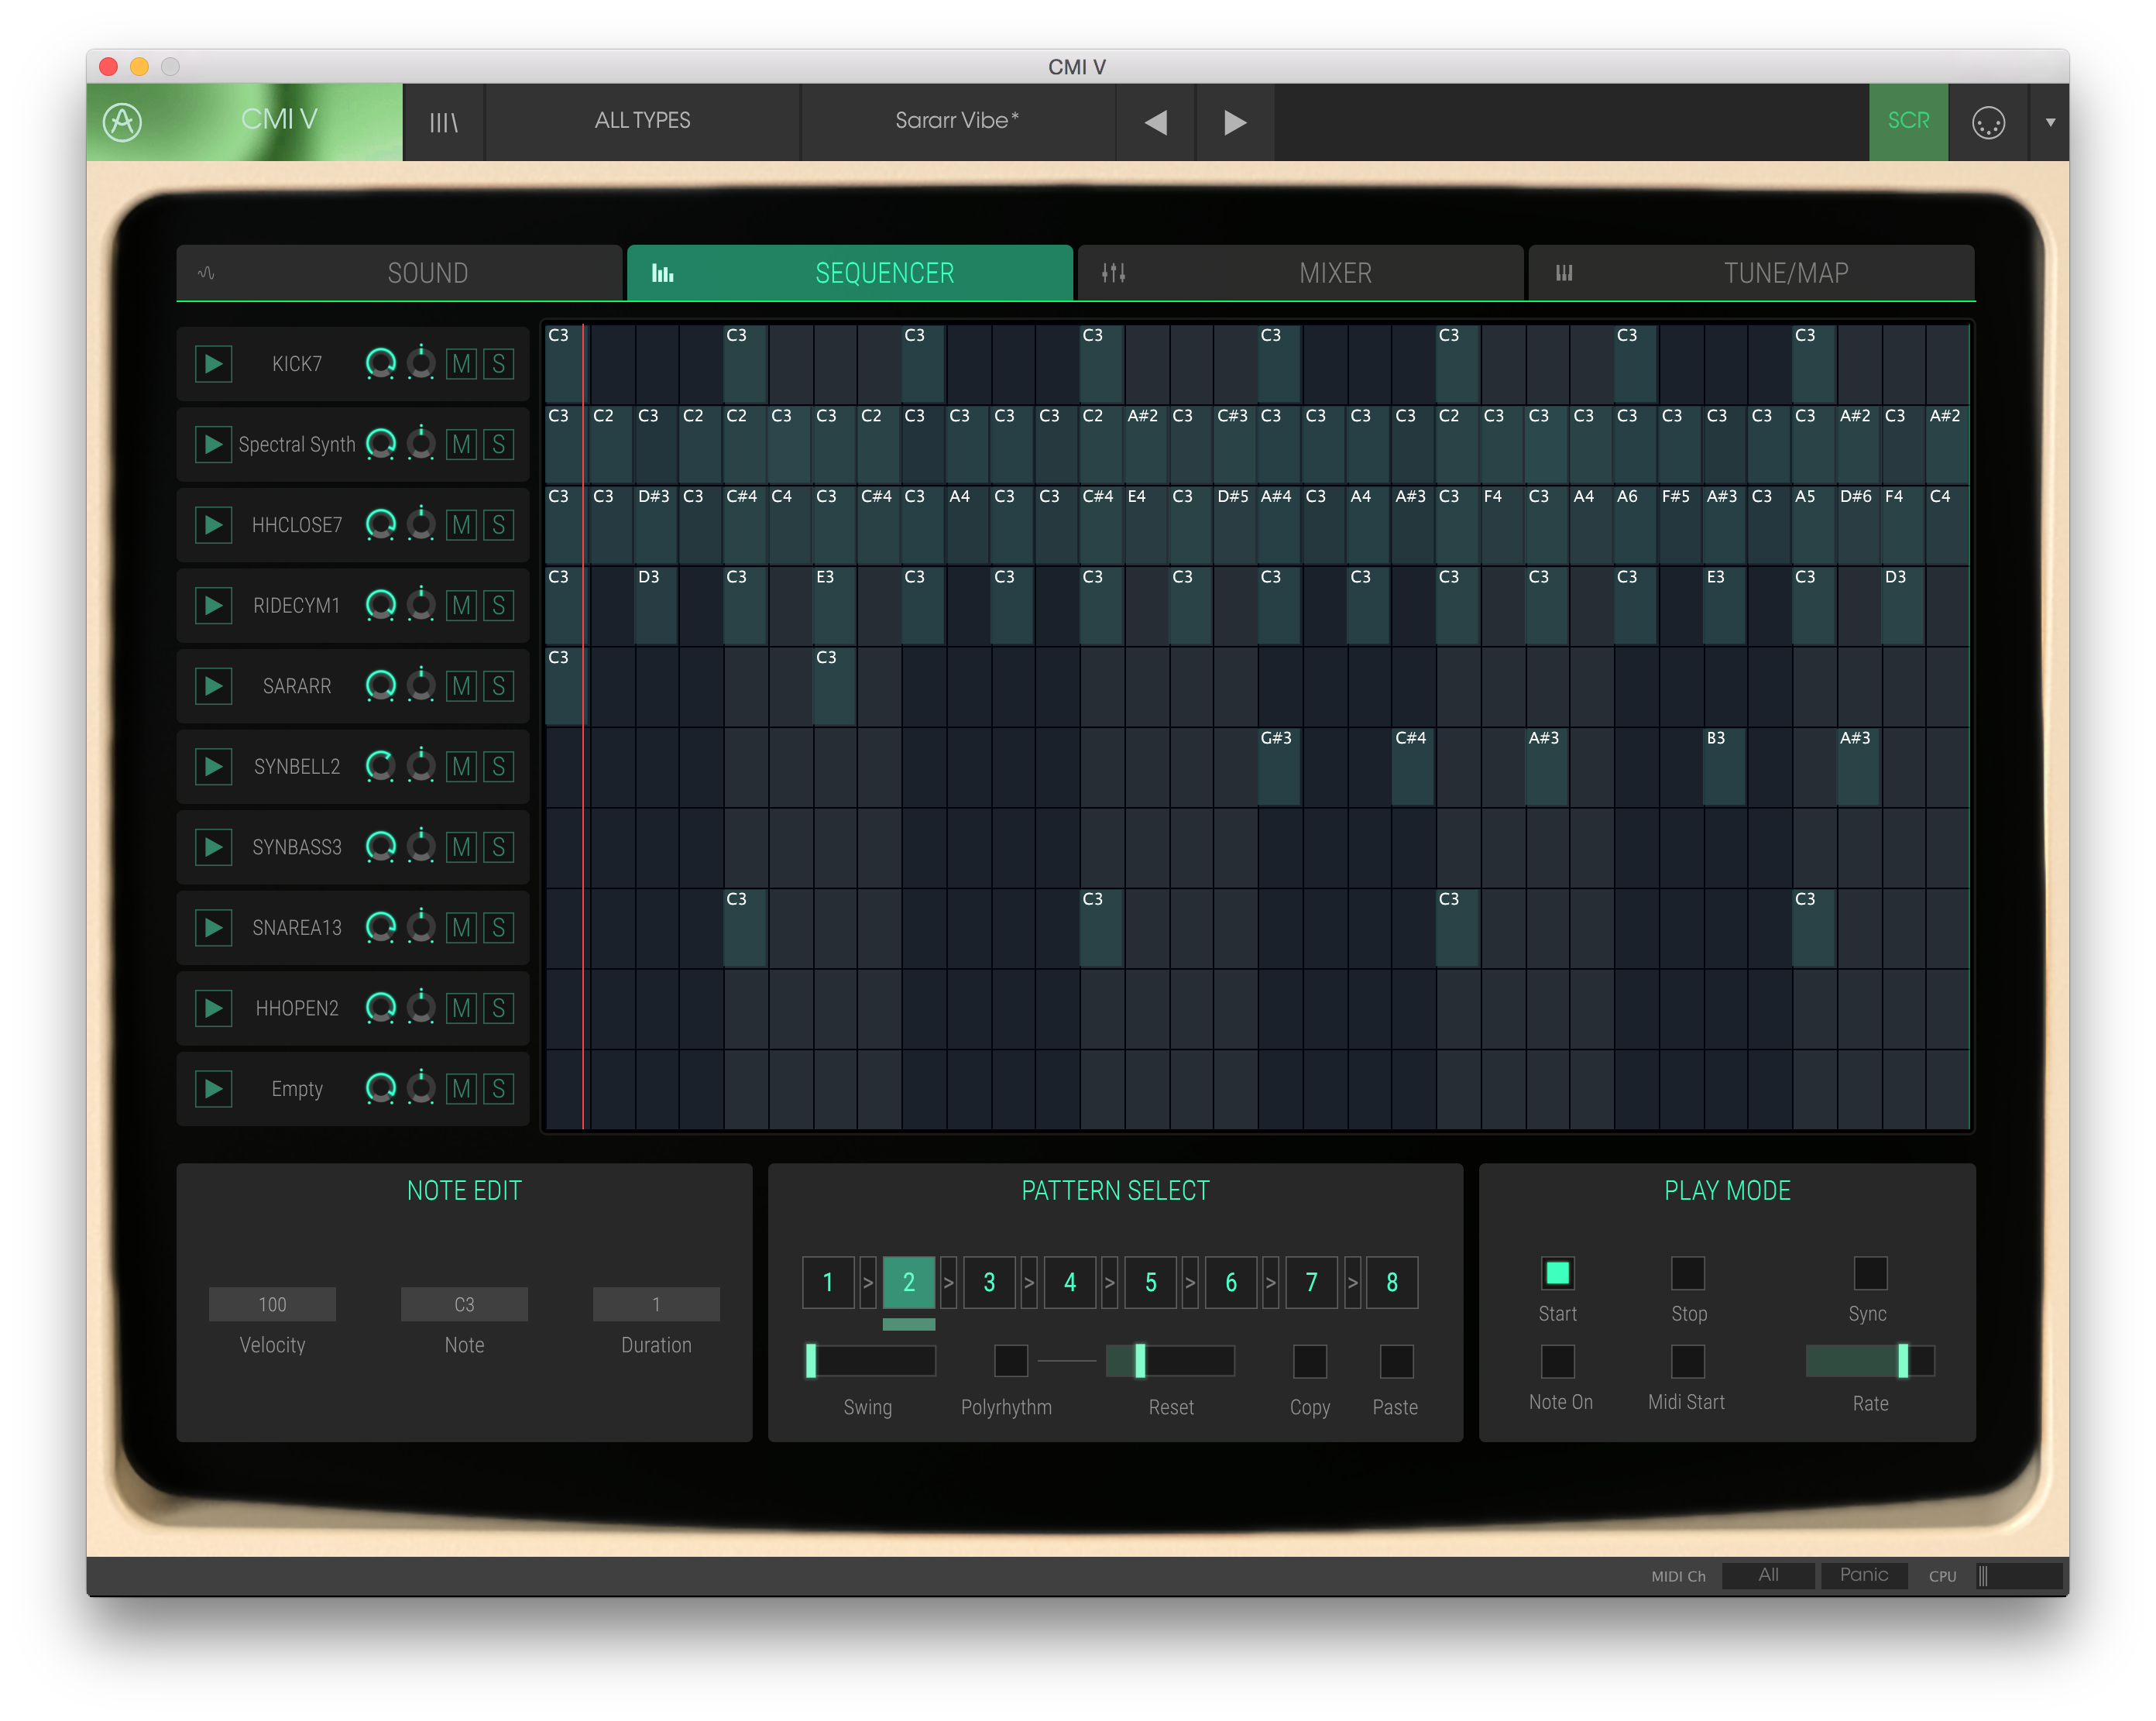
Task: Enable the Polyrhythm checkbox
Action: click(1010, 1361)
